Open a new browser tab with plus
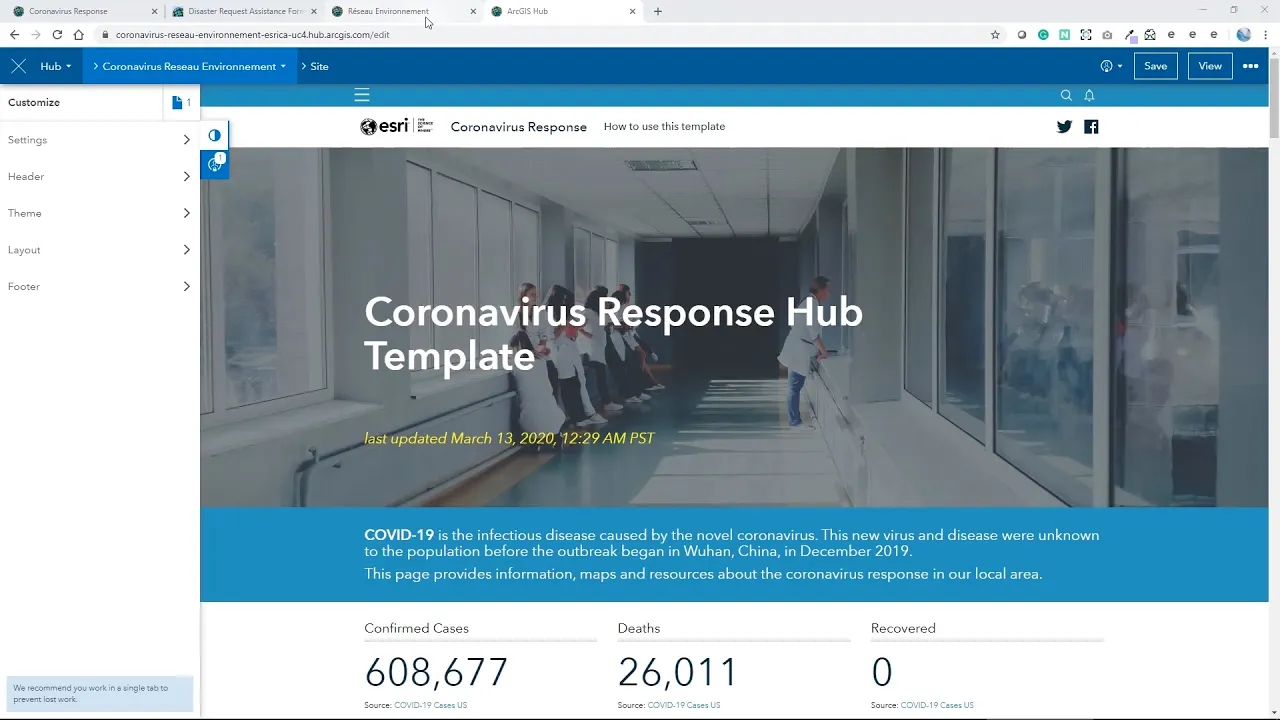 coord(657,11)
